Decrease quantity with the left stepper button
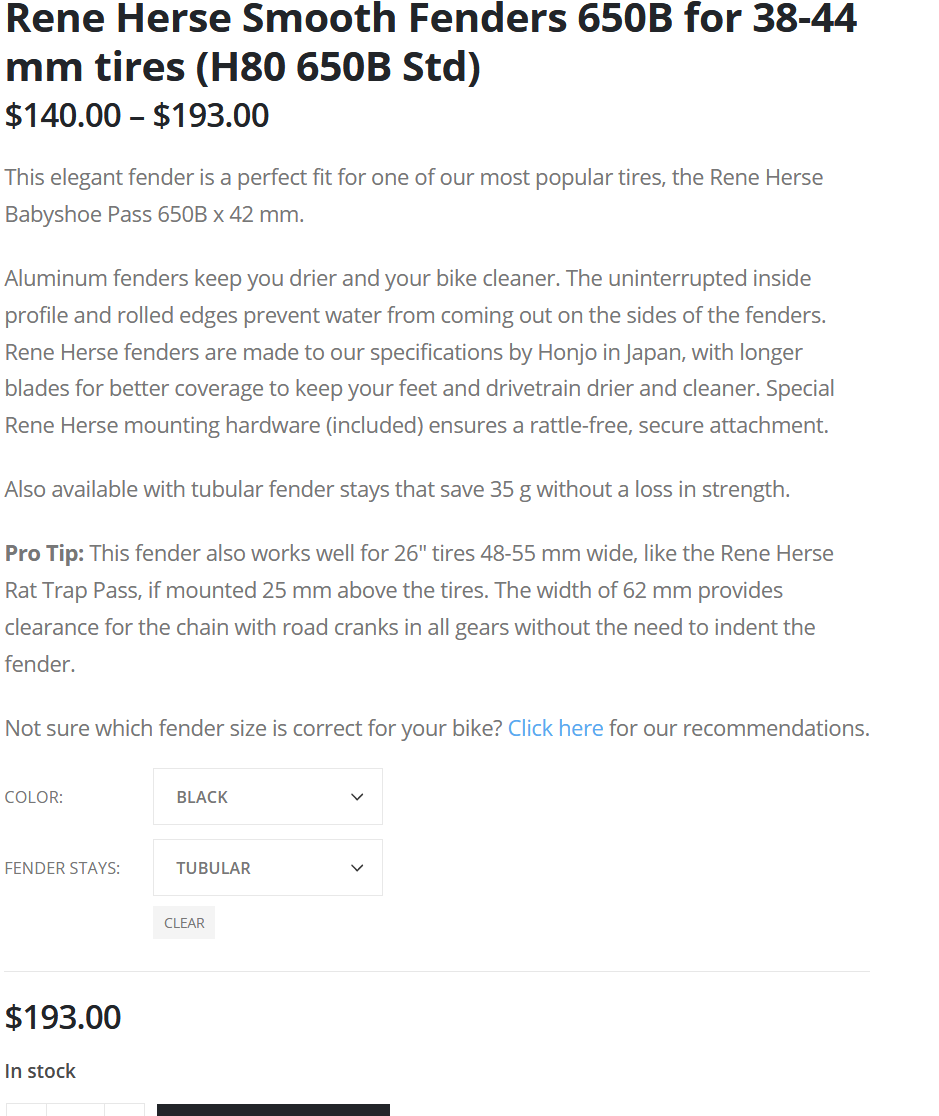 click(x=25, y=1110)
